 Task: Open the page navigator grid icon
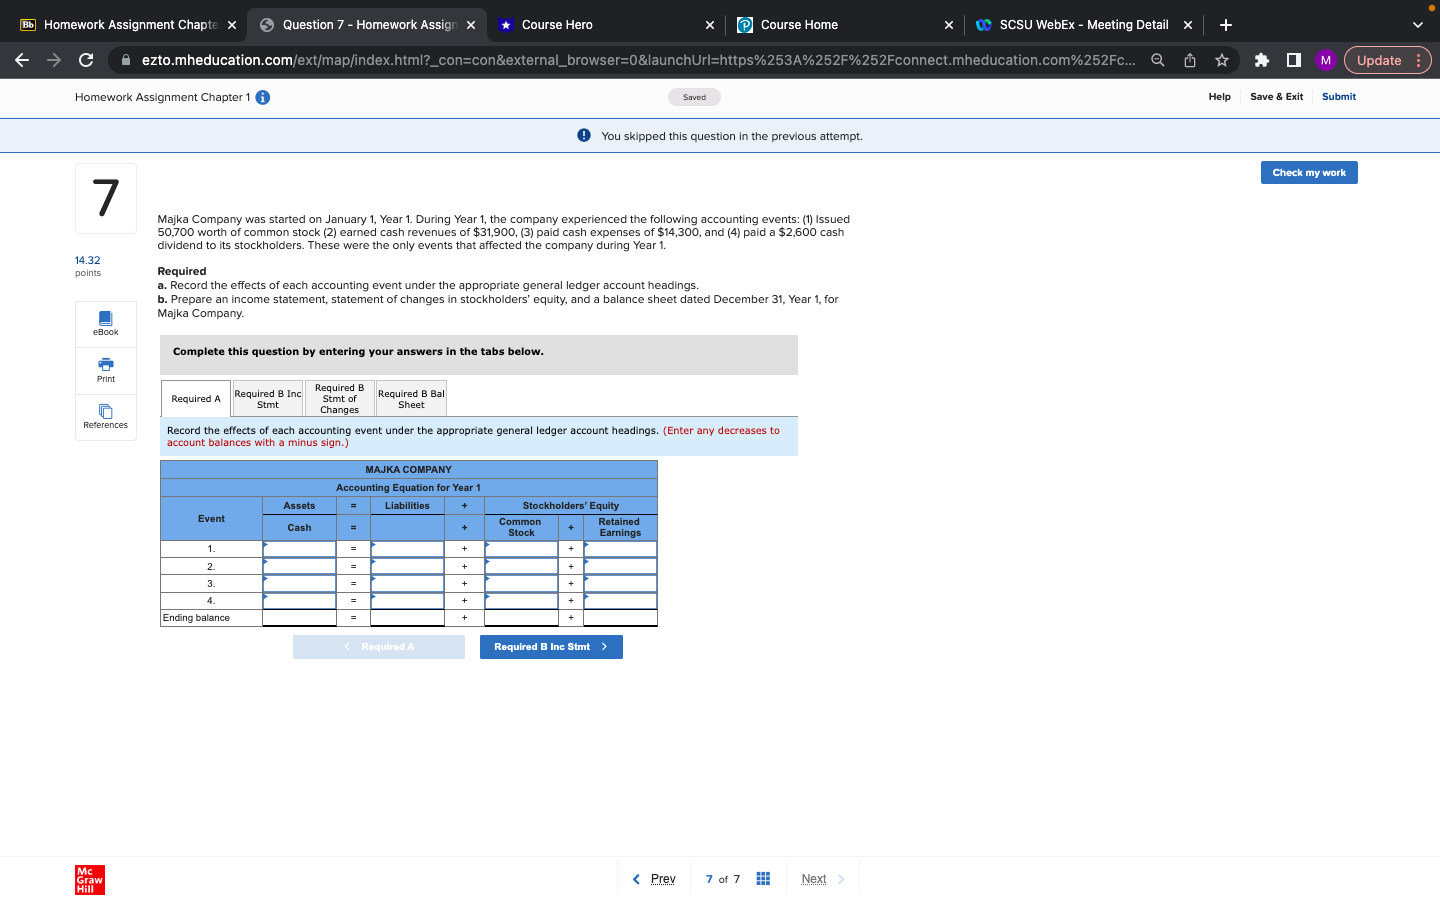pyautogui.click(x=763, y=877)
